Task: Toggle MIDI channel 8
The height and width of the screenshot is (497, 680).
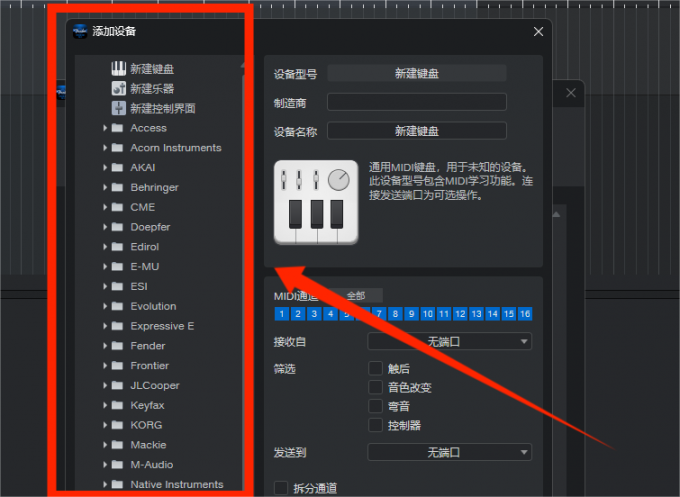Action: tap(395, 314)
